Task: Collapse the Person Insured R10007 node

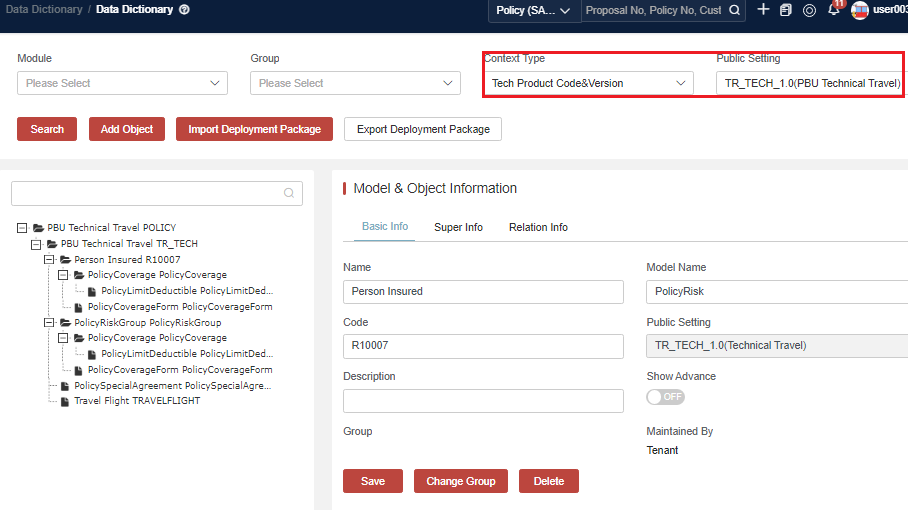Action: click(50, 259)
